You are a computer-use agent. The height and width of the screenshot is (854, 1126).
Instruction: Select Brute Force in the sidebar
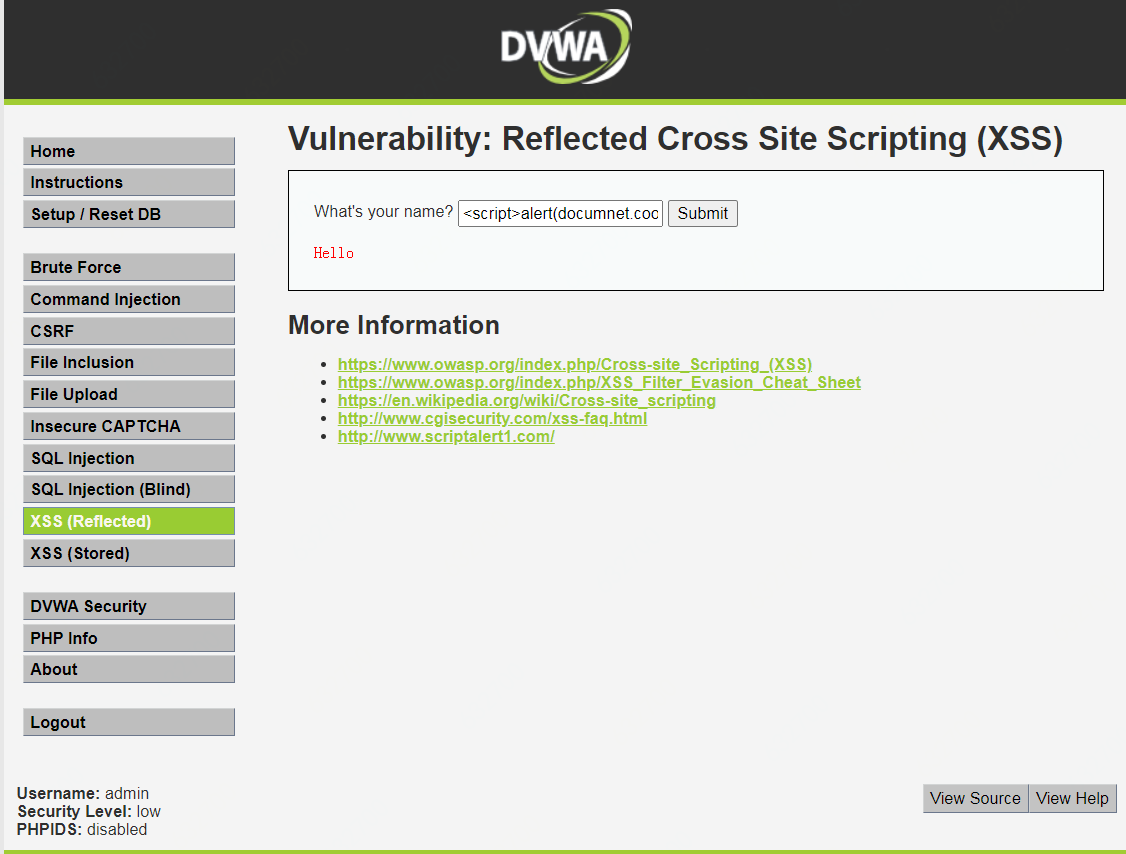tap(129, 267)
